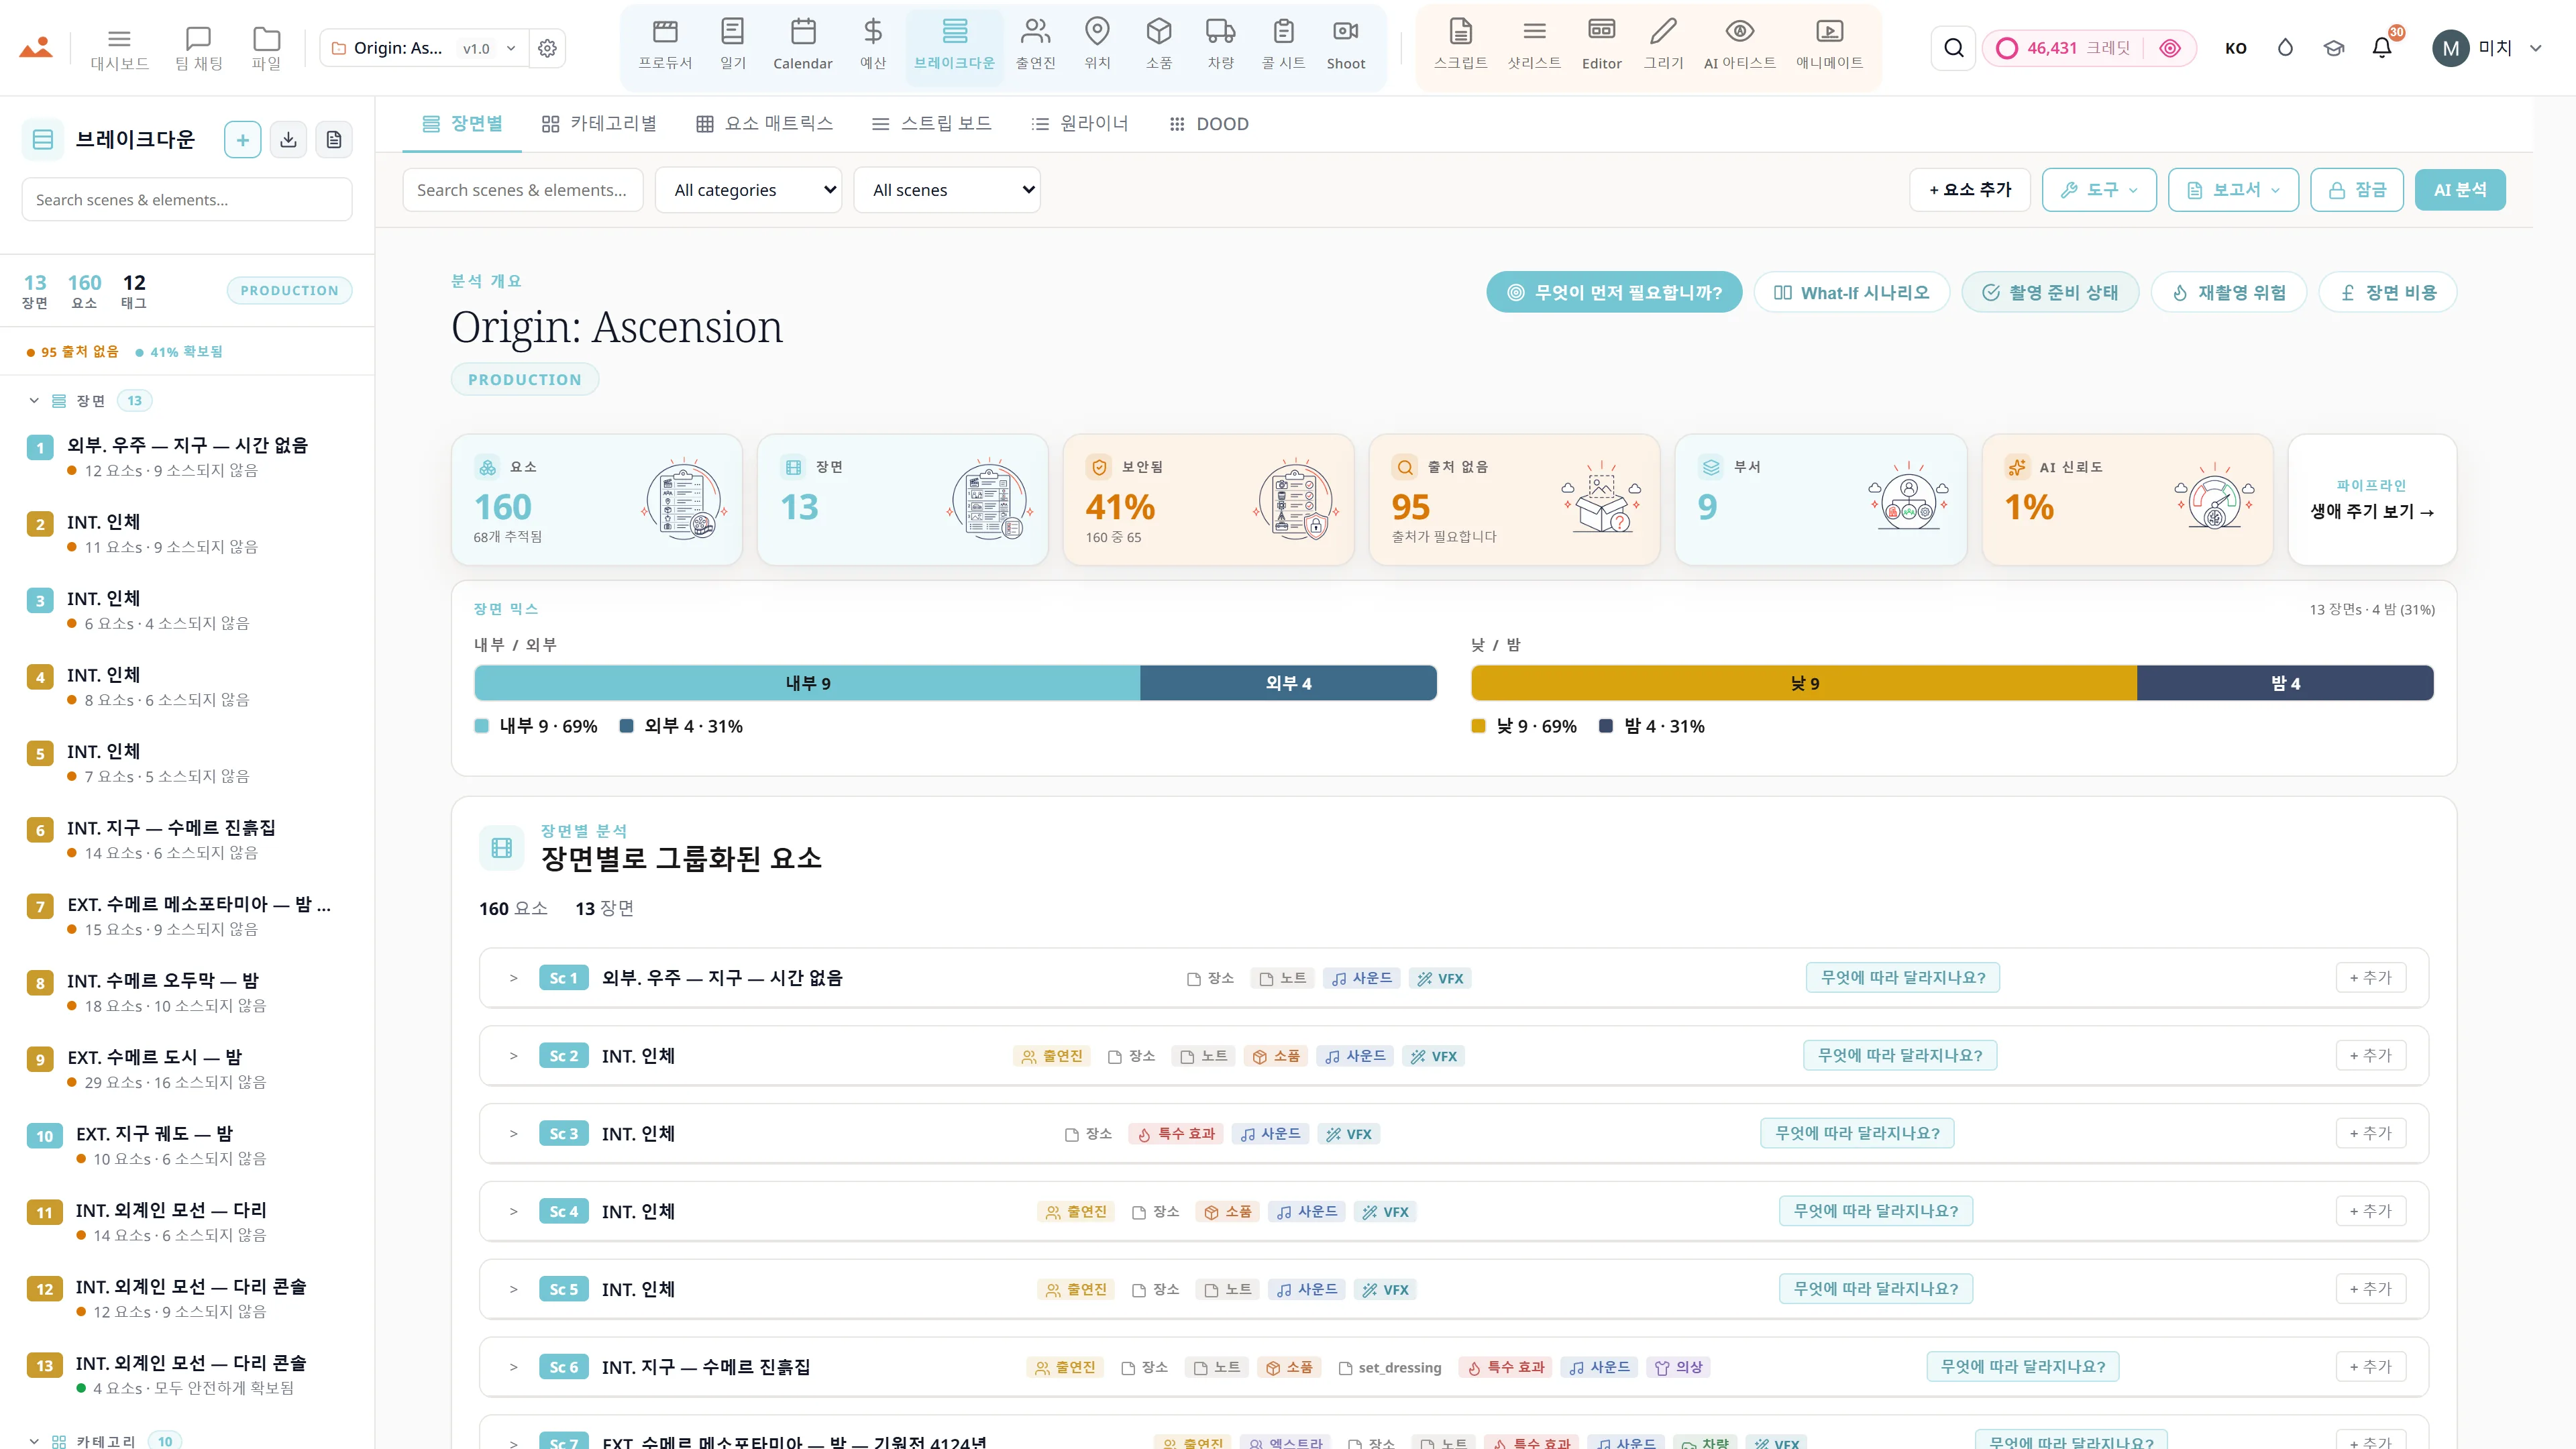Click 무엇이 먼저 필요합니까? button
Viewport: 2576px width, 1449px height.
(x=1614, y=293)
